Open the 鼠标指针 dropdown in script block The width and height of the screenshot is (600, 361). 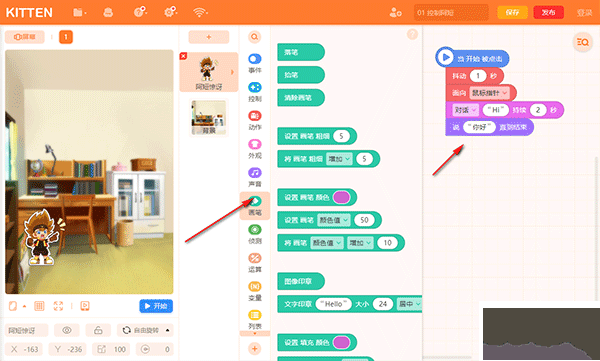489,93
